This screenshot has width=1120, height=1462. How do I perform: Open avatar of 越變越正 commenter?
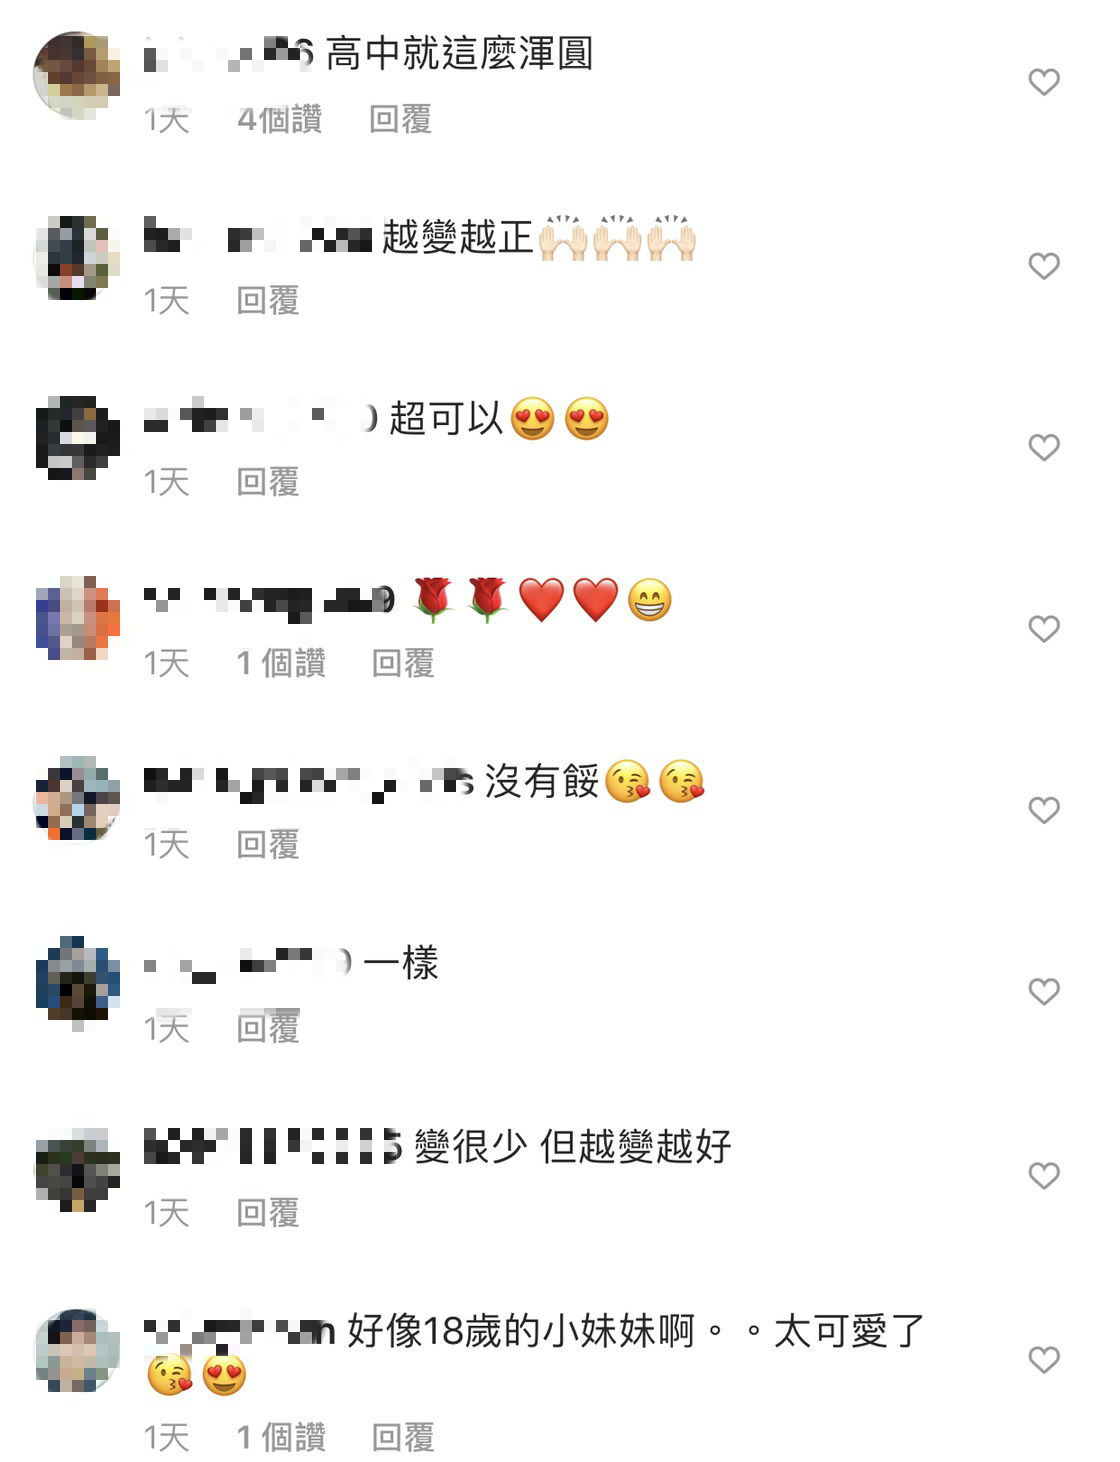pos(77,258)
